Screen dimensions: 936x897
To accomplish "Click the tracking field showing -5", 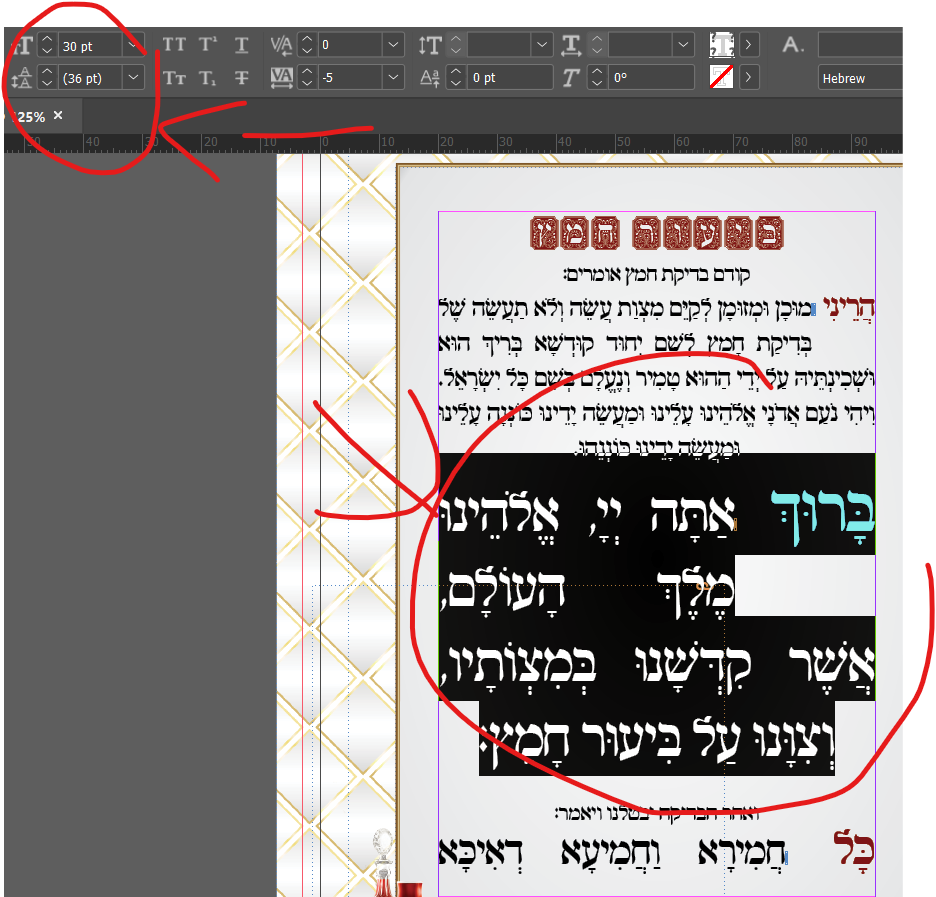I will (x=350, y=78).
